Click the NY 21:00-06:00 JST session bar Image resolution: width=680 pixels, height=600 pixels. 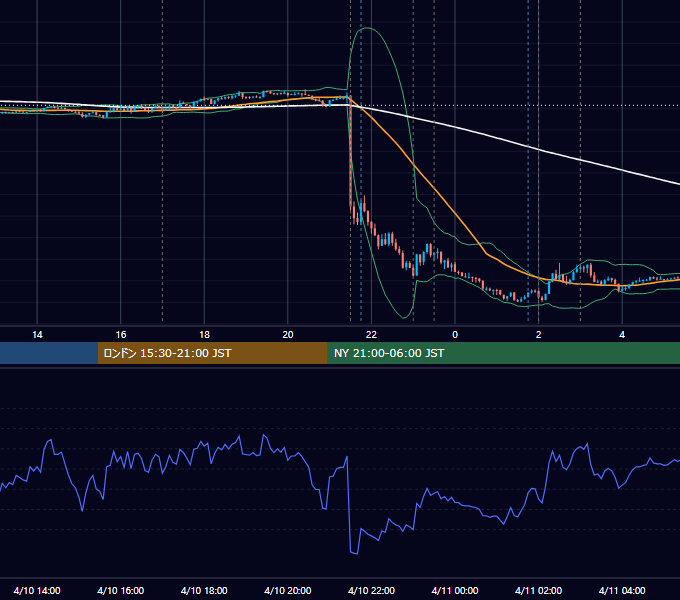coord(503,353)
